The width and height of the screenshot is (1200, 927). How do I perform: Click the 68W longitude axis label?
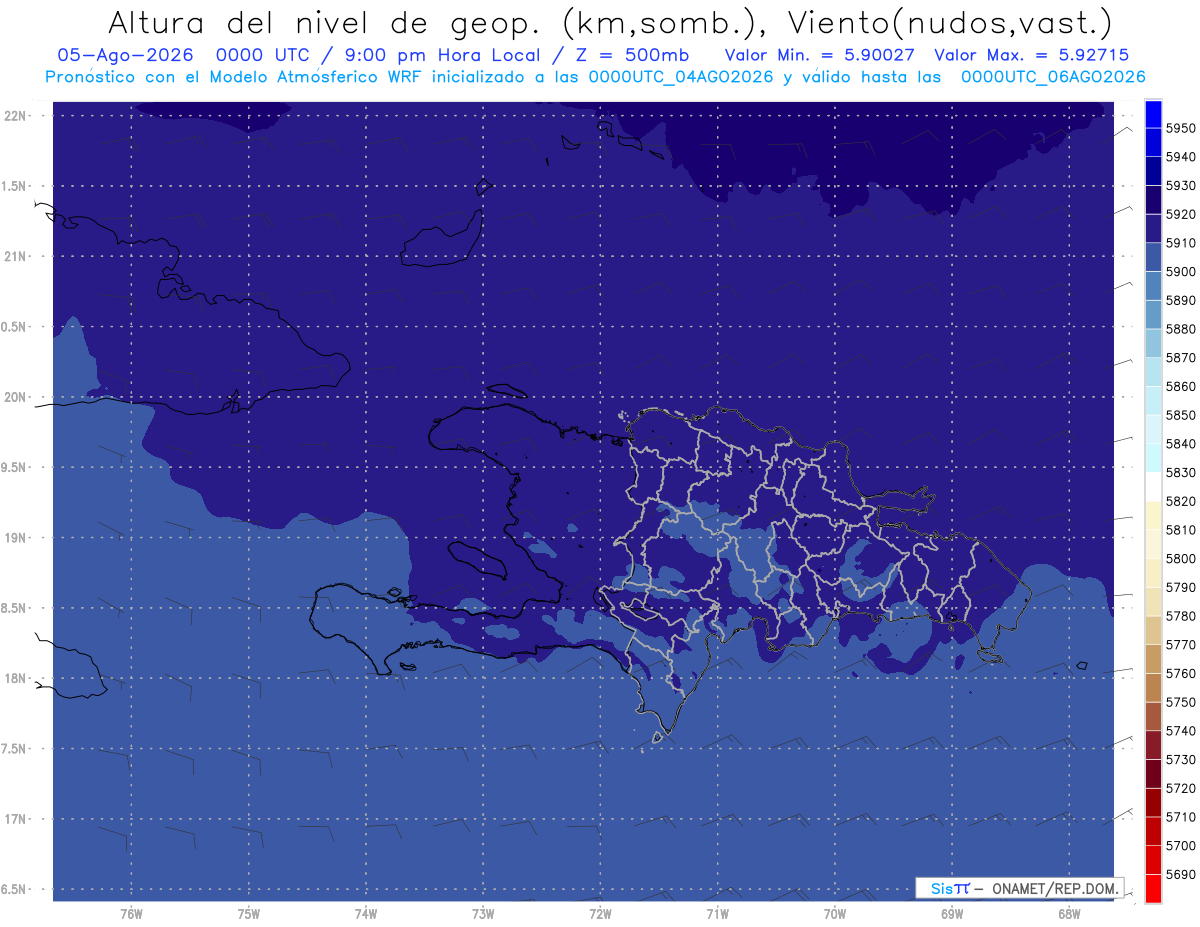coord(1069,914)
